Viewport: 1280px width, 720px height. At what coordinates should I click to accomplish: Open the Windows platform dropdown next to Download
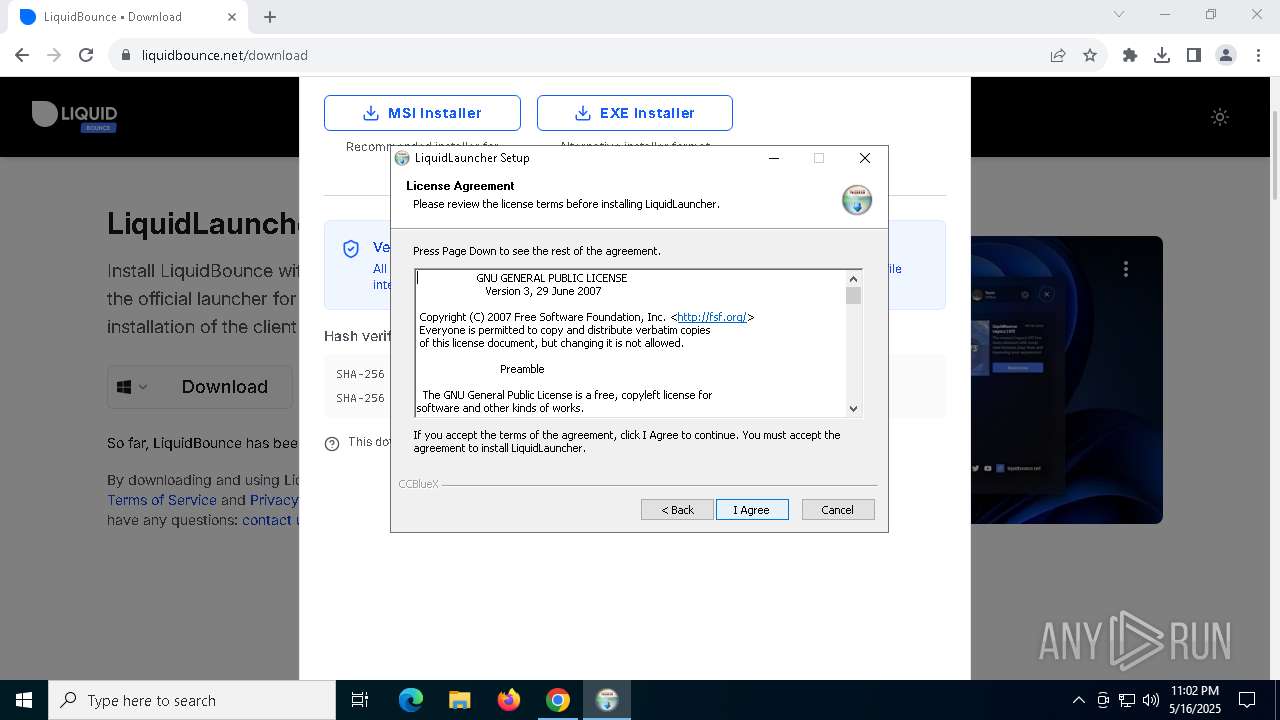[x=132, y=387]
